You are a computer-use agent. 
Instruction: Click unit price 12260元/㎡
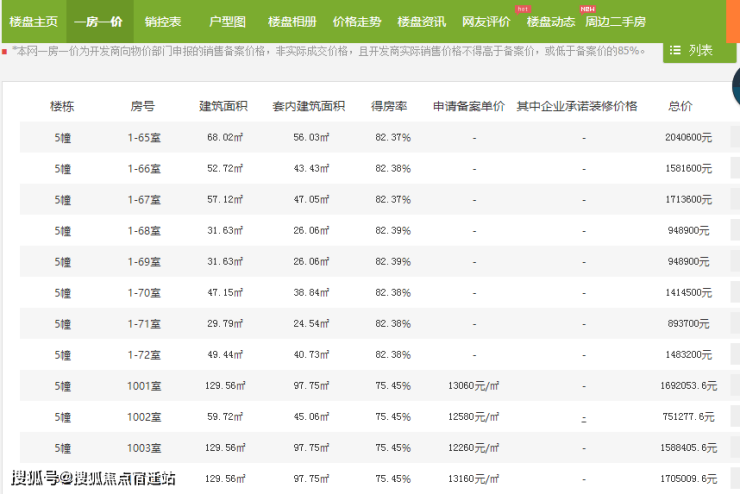[473, 448]
